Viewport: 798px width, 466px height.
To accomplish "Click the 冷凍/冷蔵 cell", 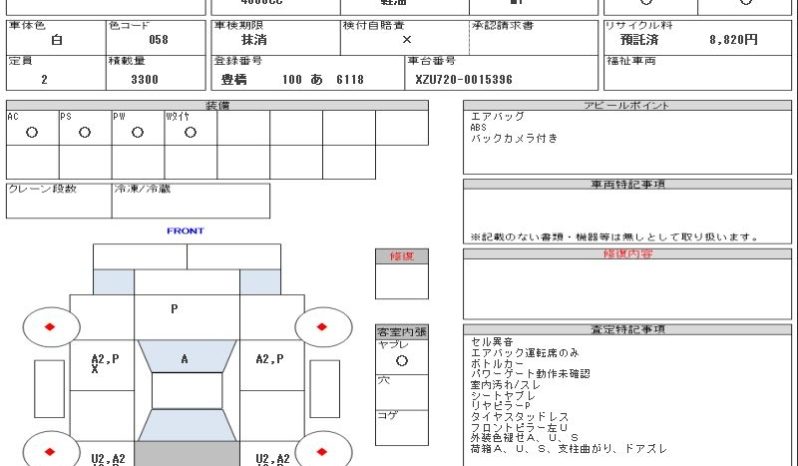I will (x=191, y=201).
